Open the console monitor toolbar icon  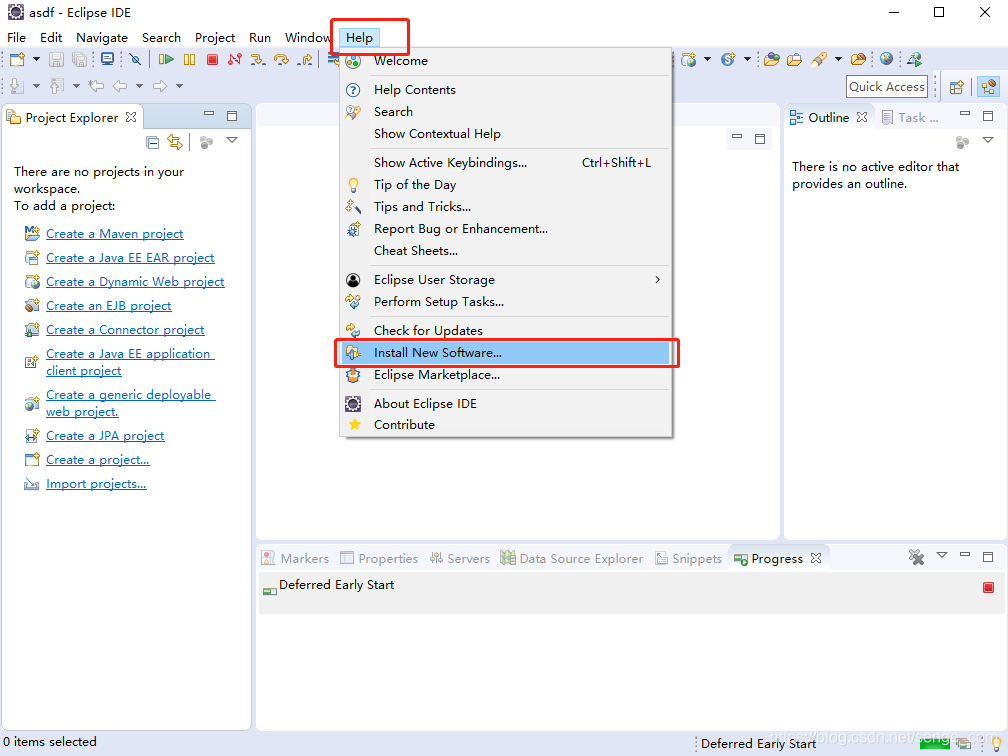tap(107, 59)
